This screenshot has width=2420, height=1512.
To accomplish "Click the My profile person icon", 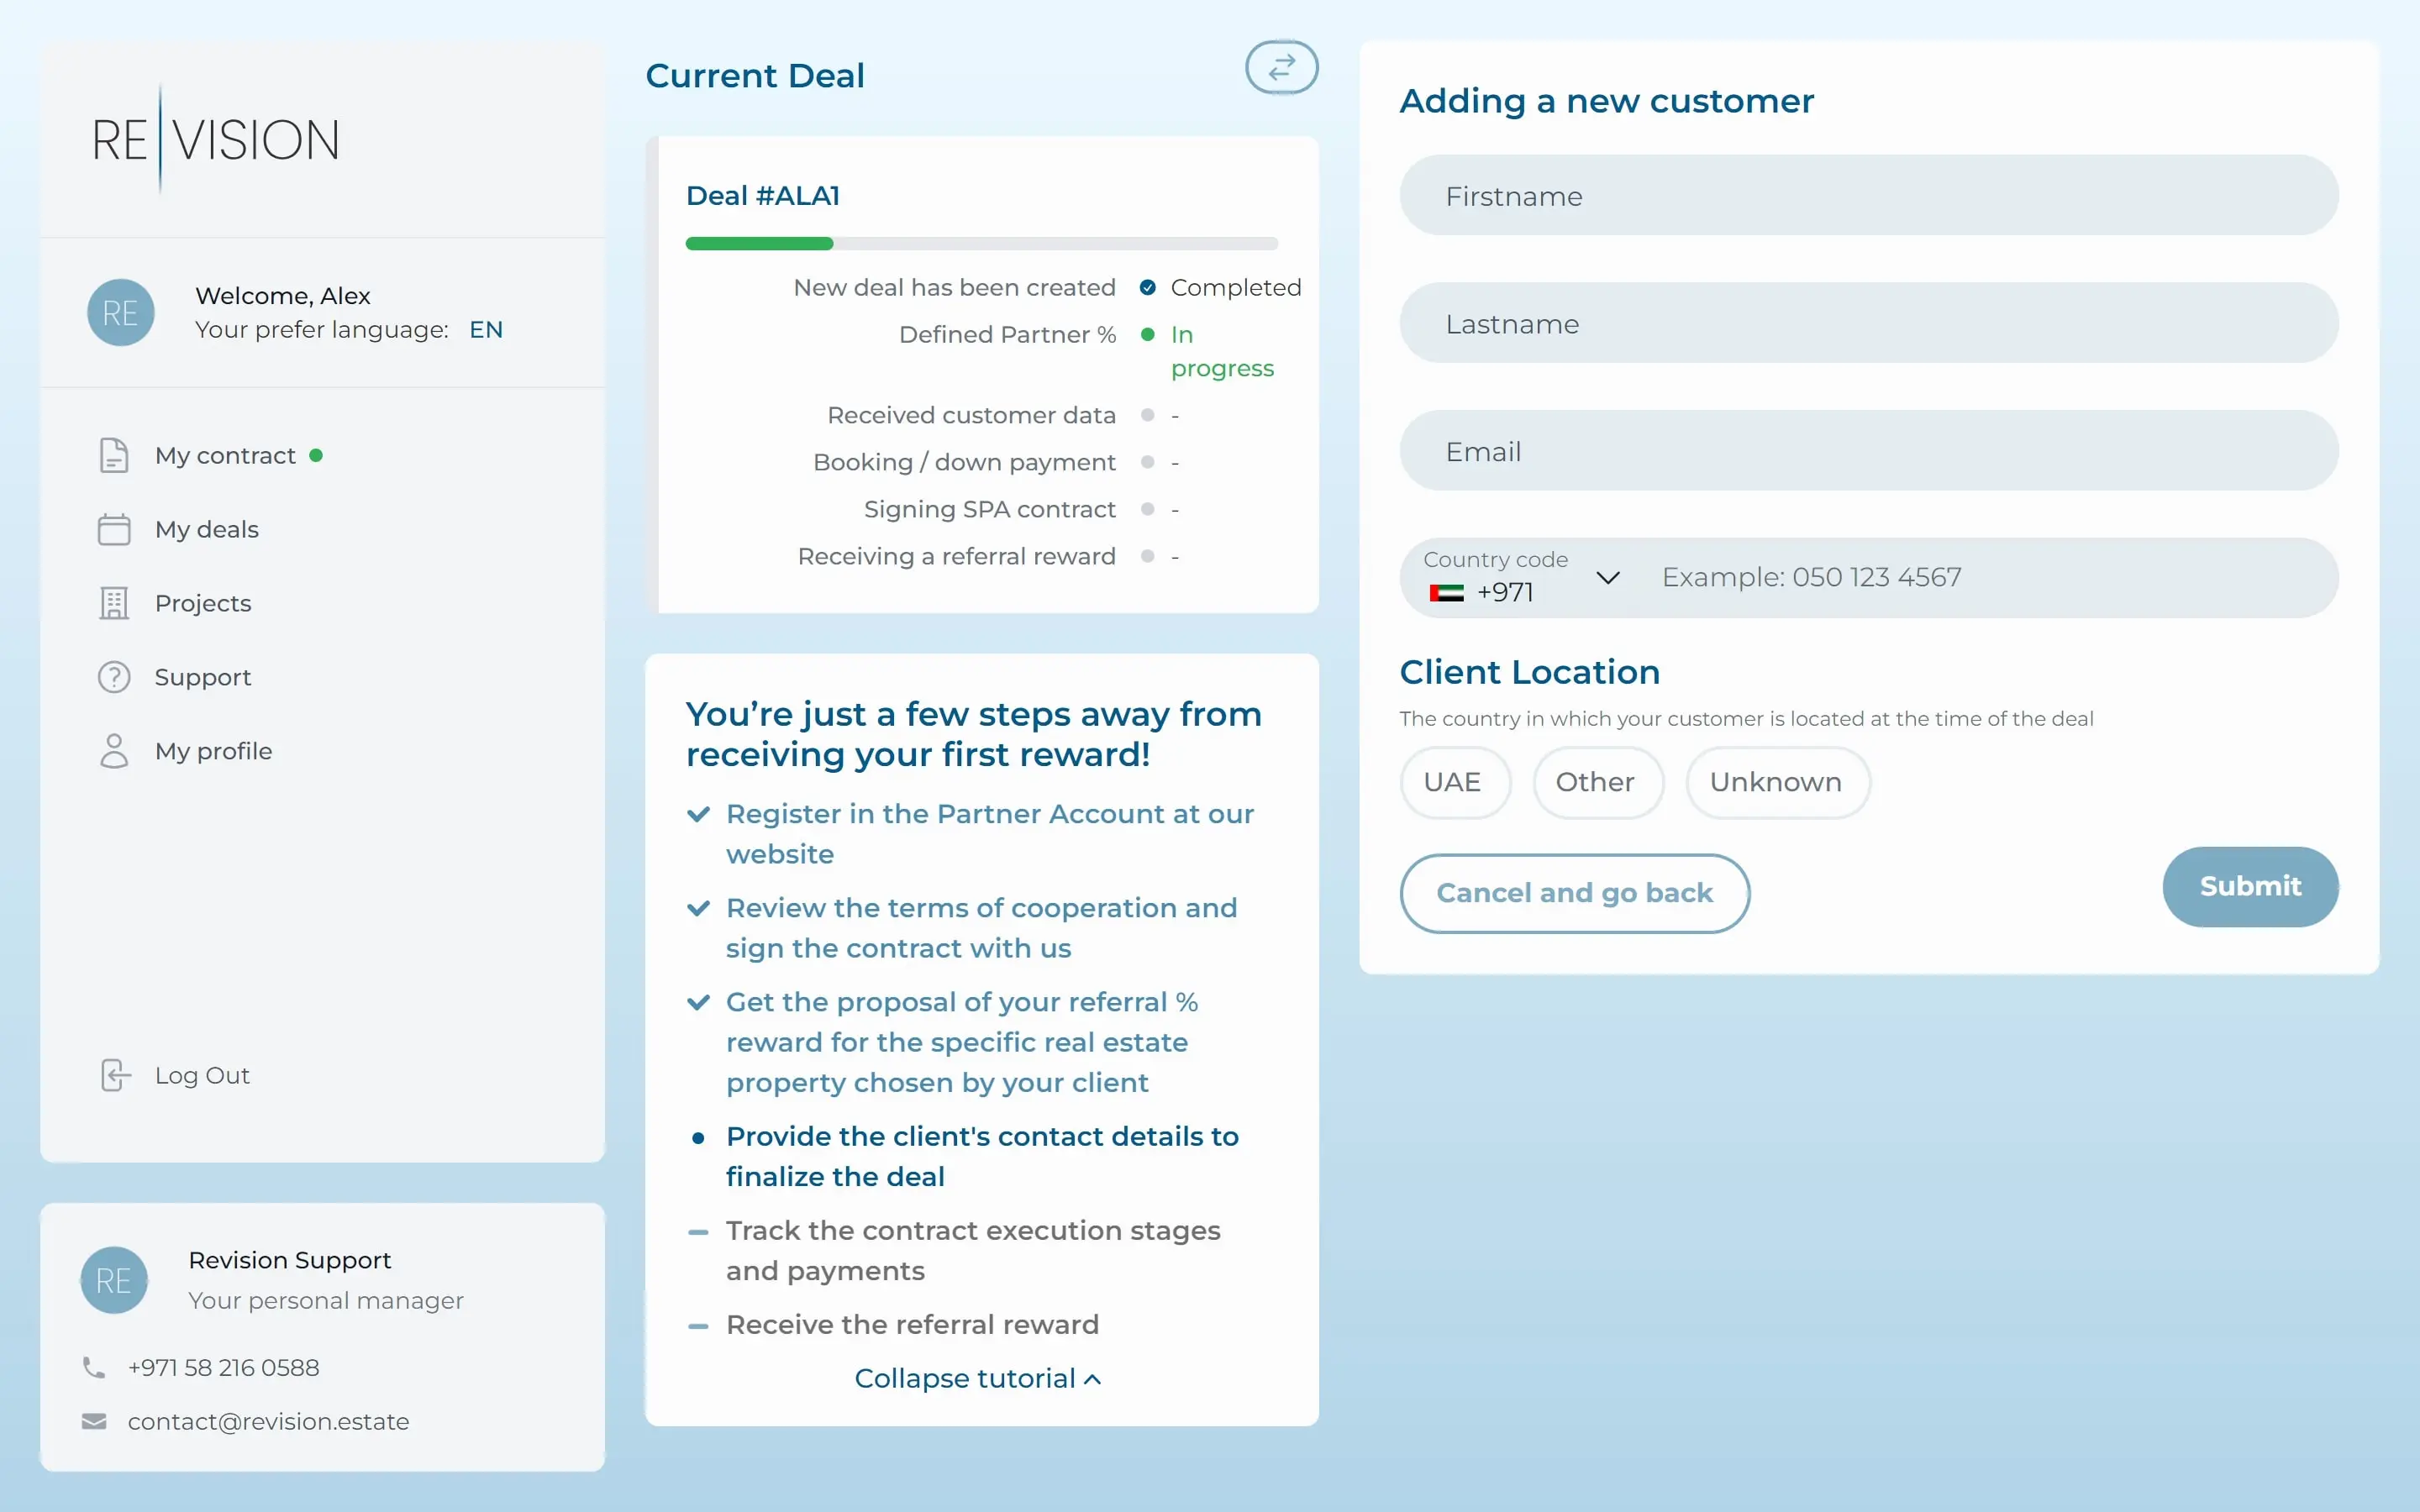I will pos(114,751).
